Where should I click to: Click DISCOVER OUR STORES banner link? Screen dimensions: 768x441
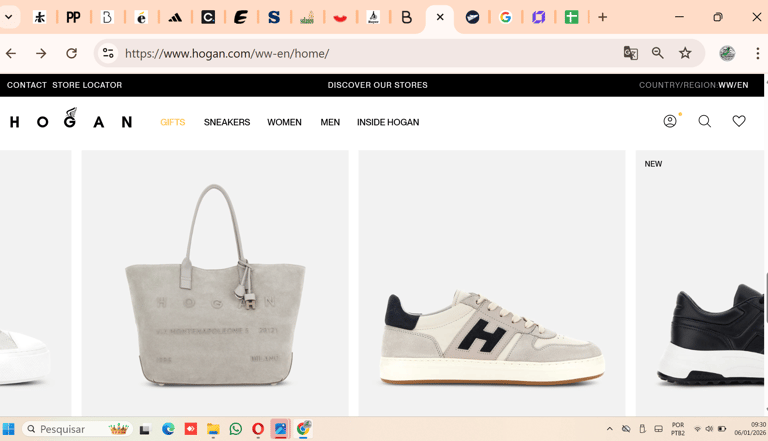[378, 85]
